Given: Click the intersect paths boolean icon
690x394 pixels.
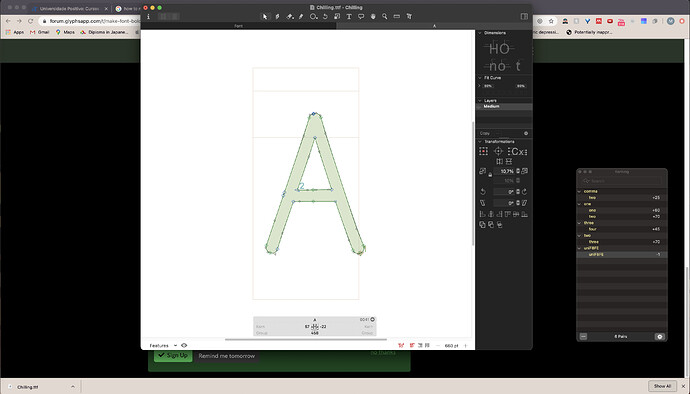Looking at the screenshot, I should 500,225.
